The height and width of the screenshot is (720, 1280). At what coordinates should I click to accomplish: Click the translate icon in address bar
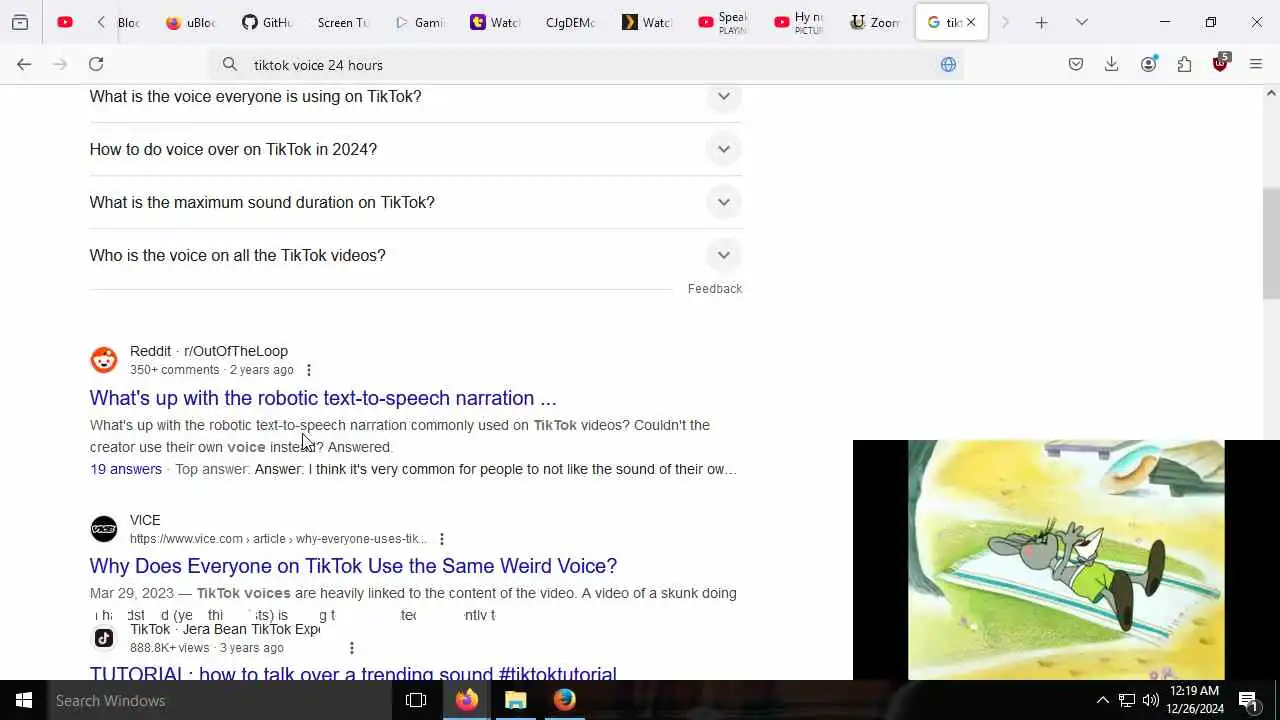tap(948, 64)
